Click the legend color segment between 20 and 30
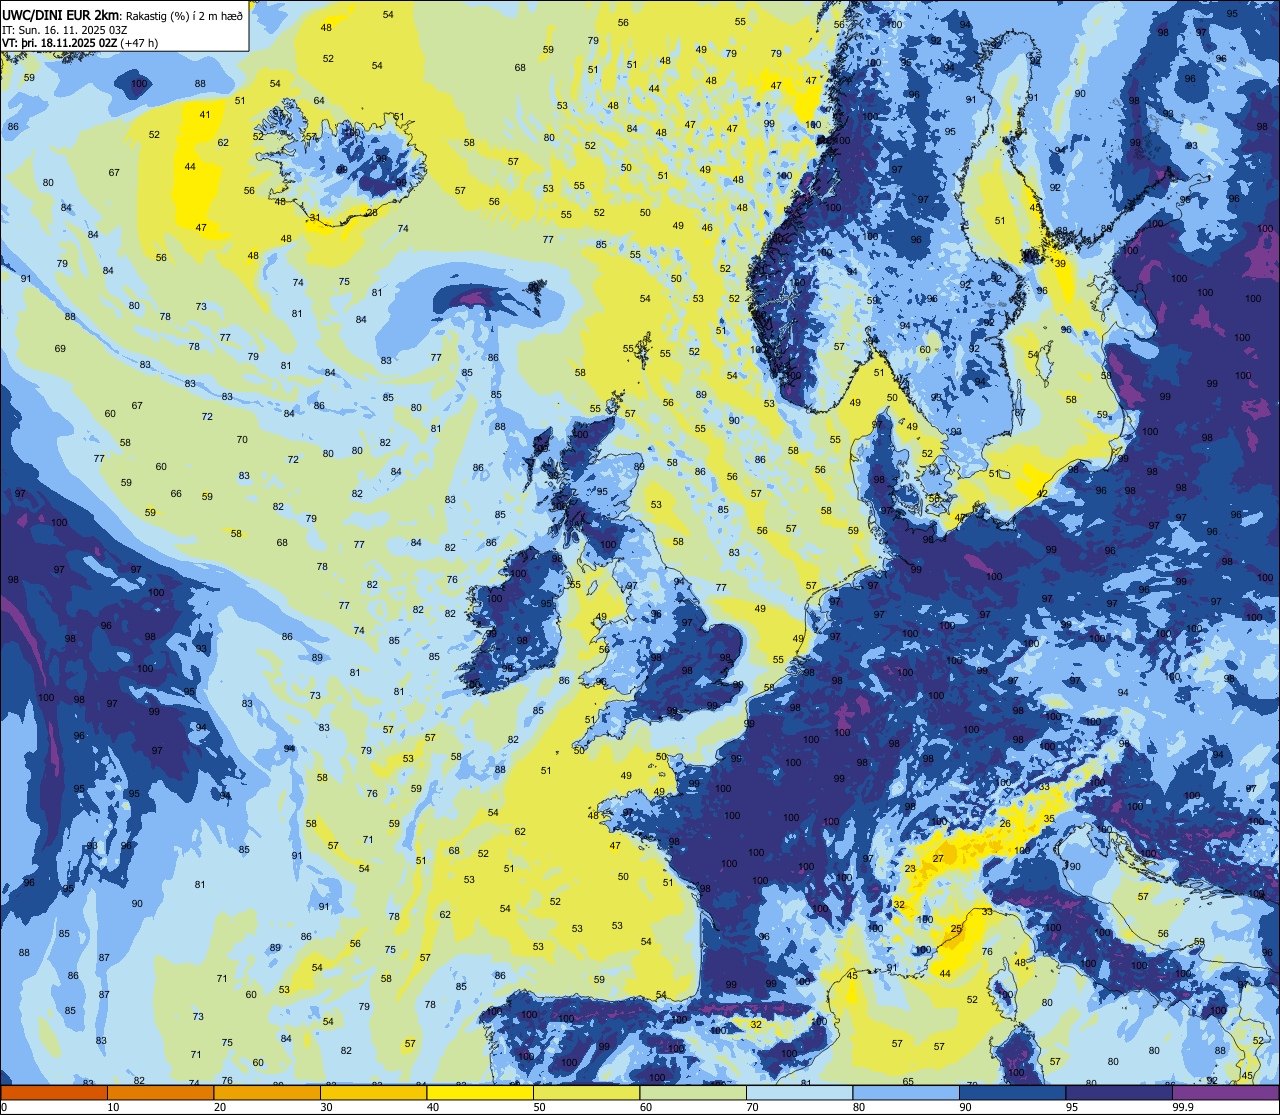This screenshot has height=1115, width=1280. coord(267,1092)
